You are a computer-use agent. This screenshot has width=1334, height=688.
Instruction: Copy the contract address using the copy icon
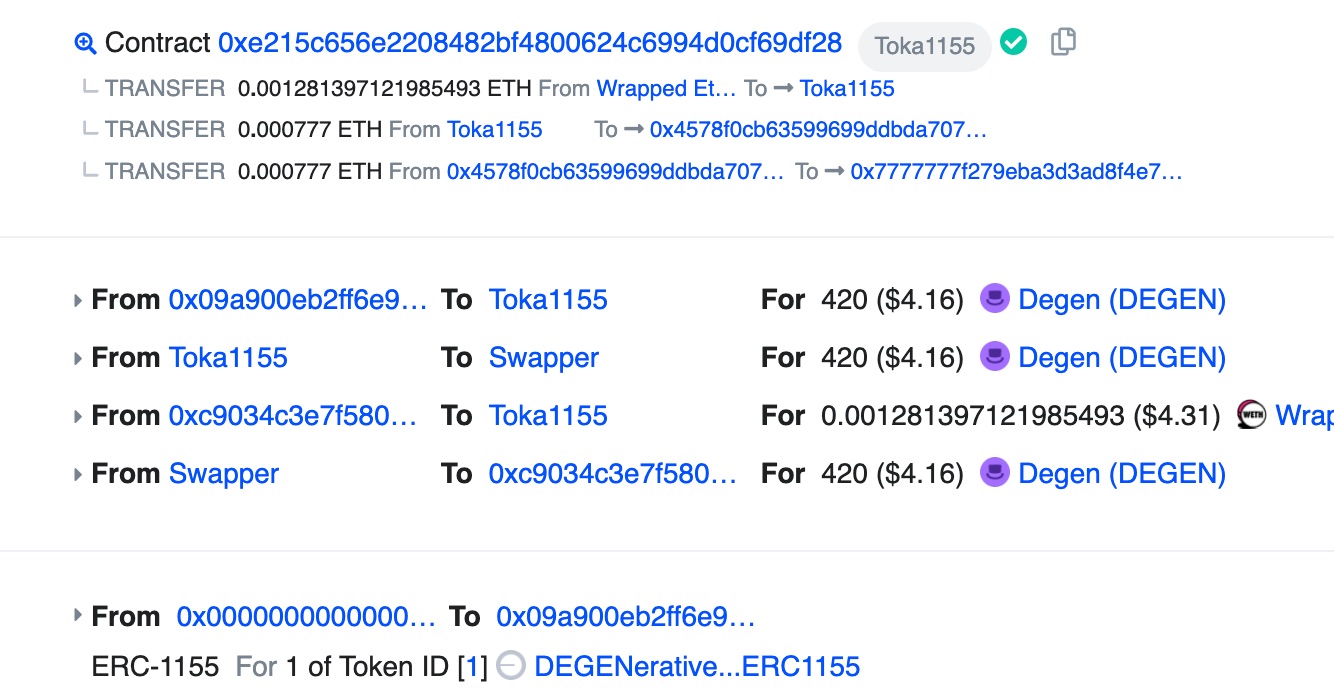pyautogui.click(x=1063, y=42)
